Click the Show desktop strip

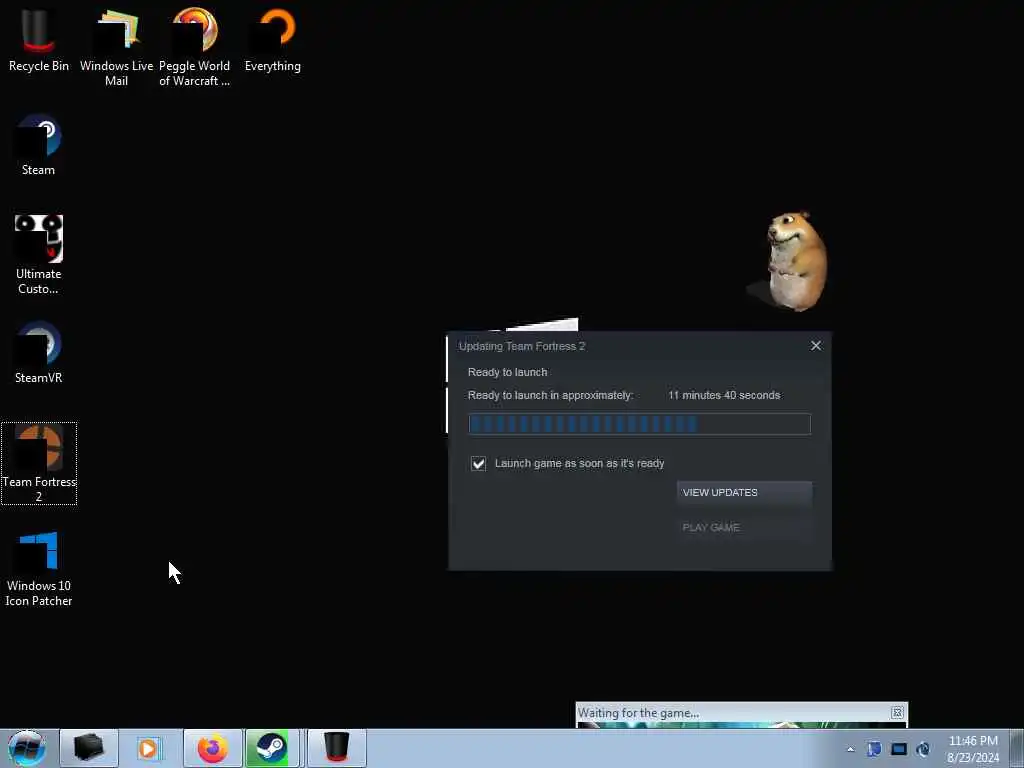tap(1017, 748)
